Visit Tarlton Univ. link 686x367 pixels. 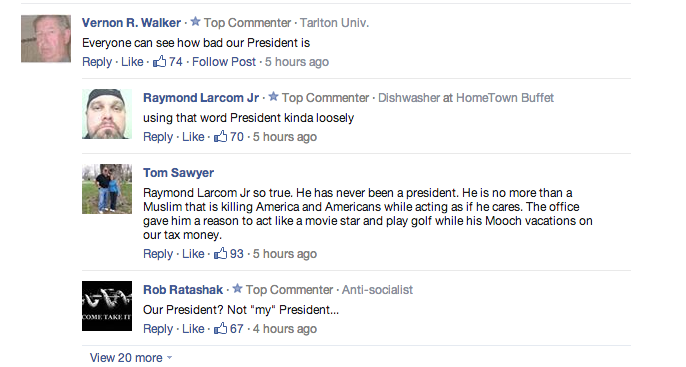pyautogui.click(x=334, y=23)
